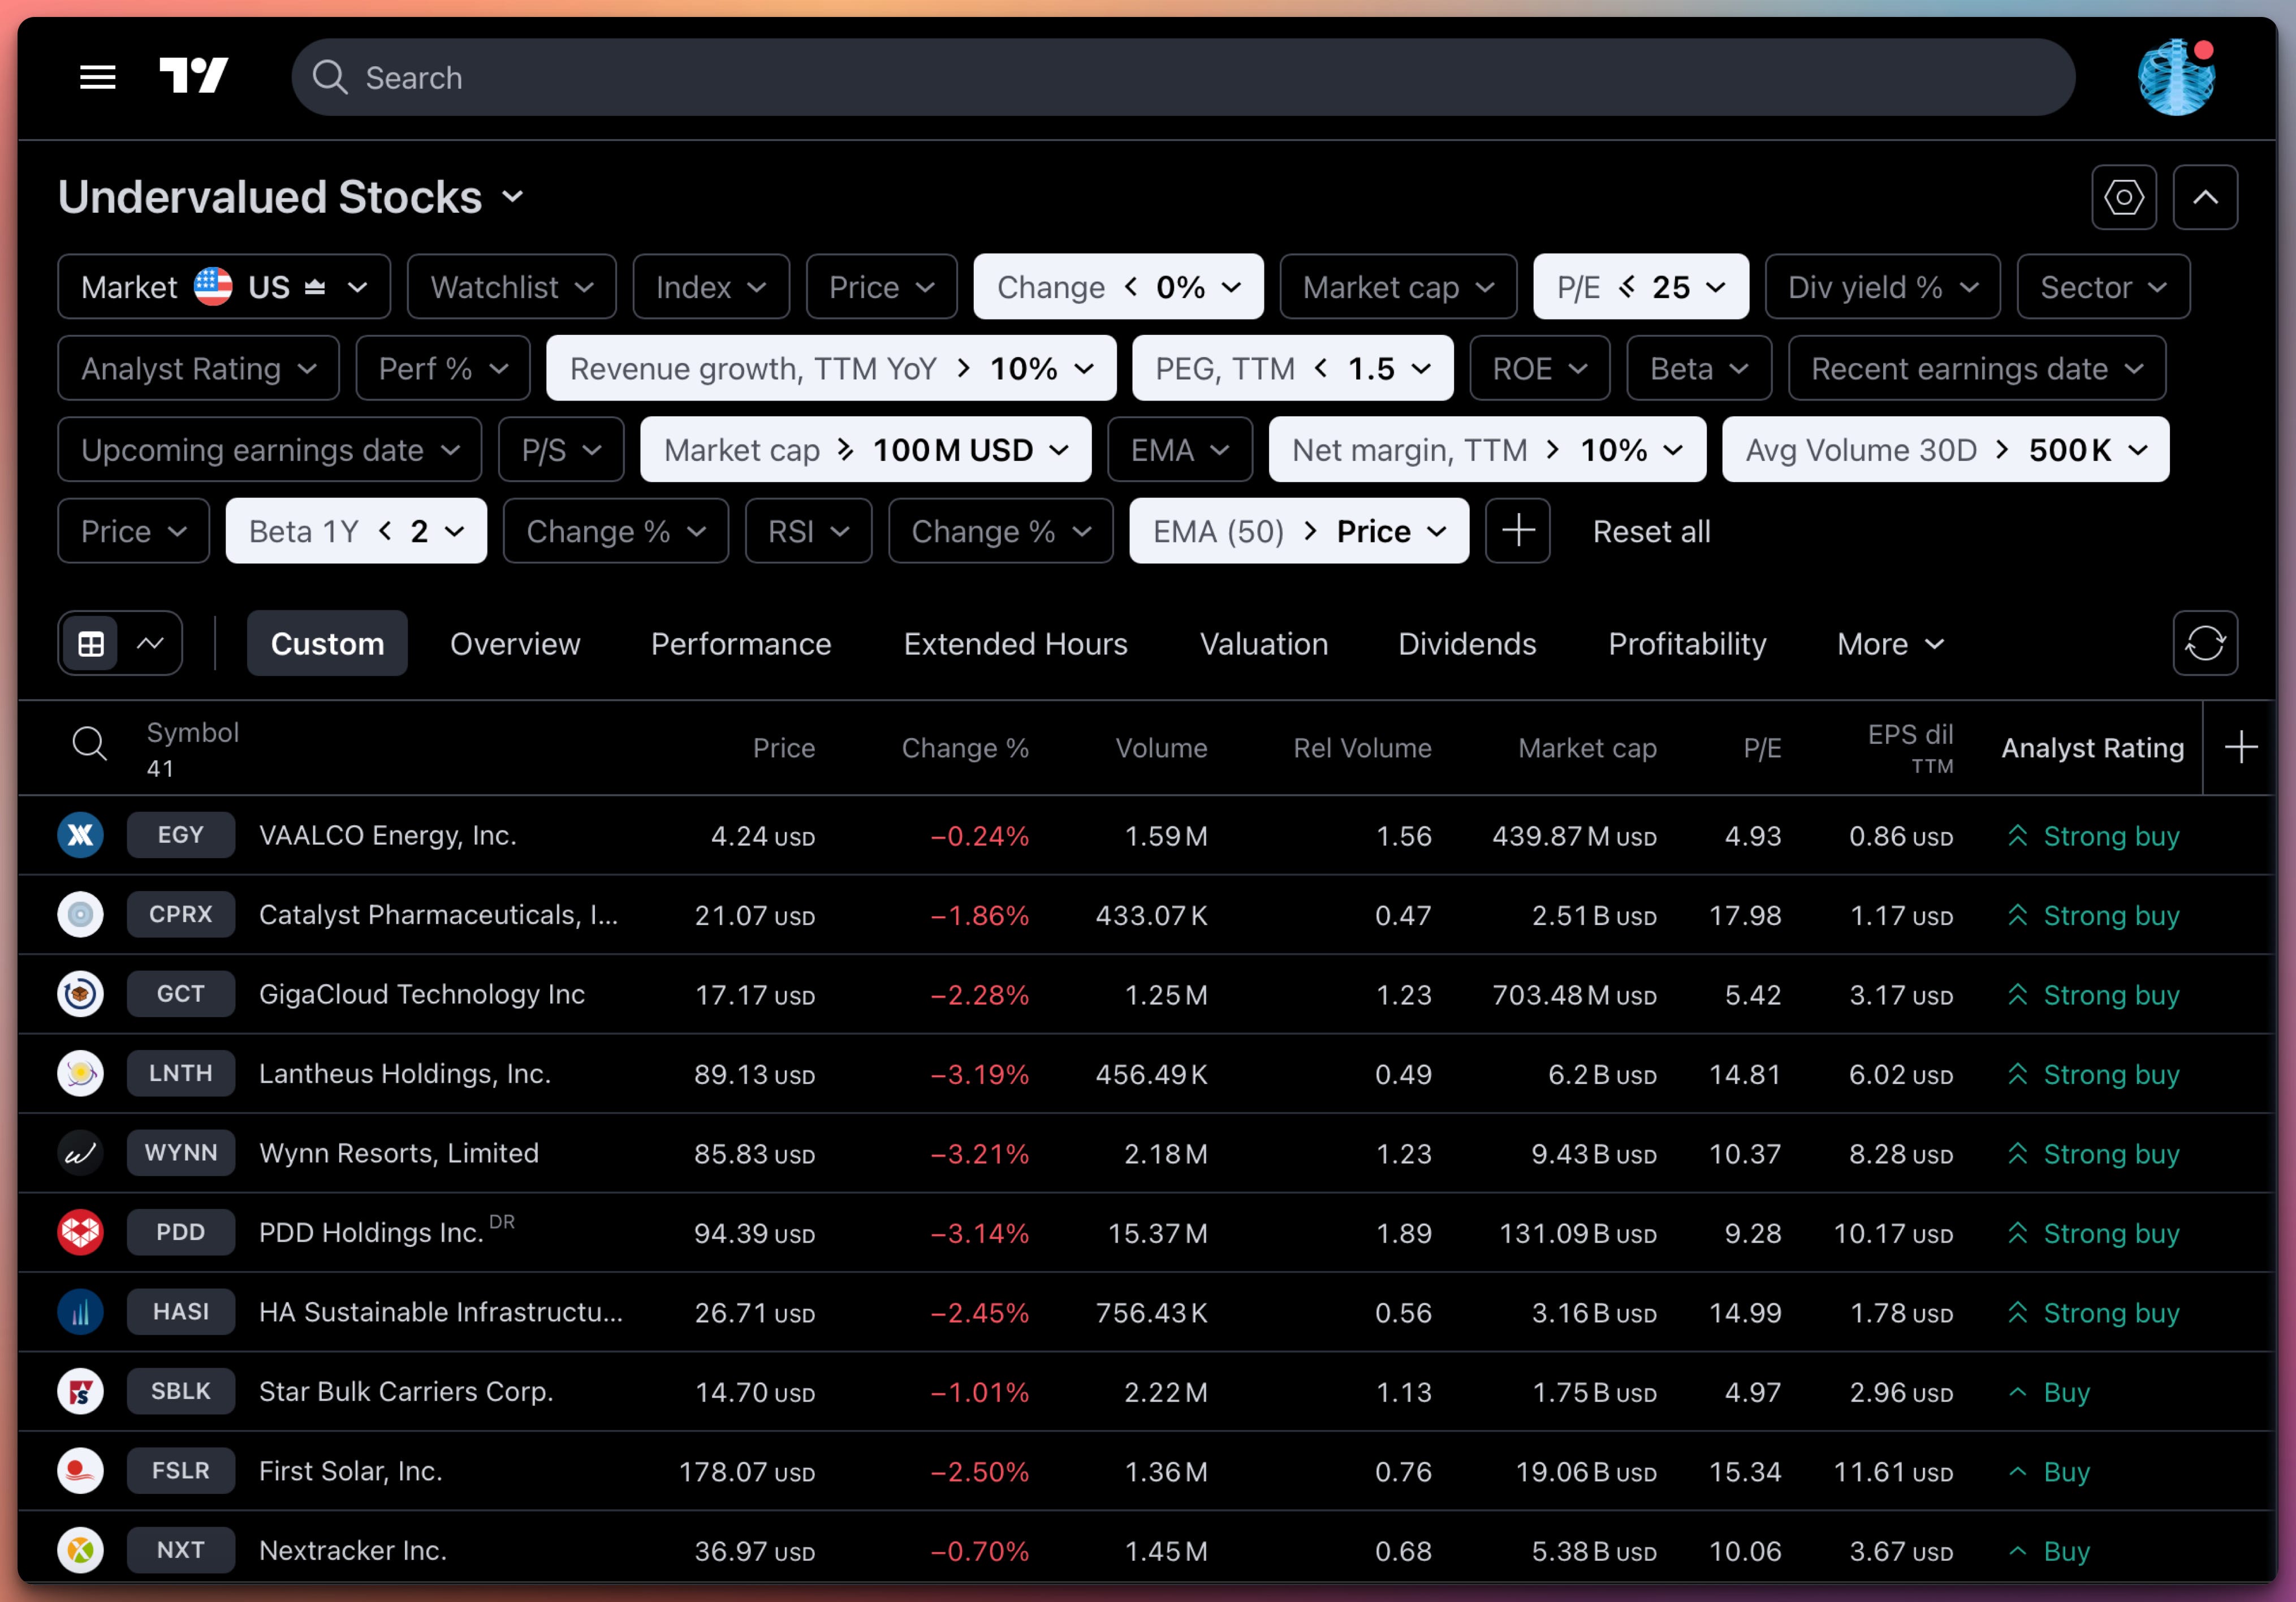Open screener settings hexagon icon

pyautogui.click(x=2123, y=197)
